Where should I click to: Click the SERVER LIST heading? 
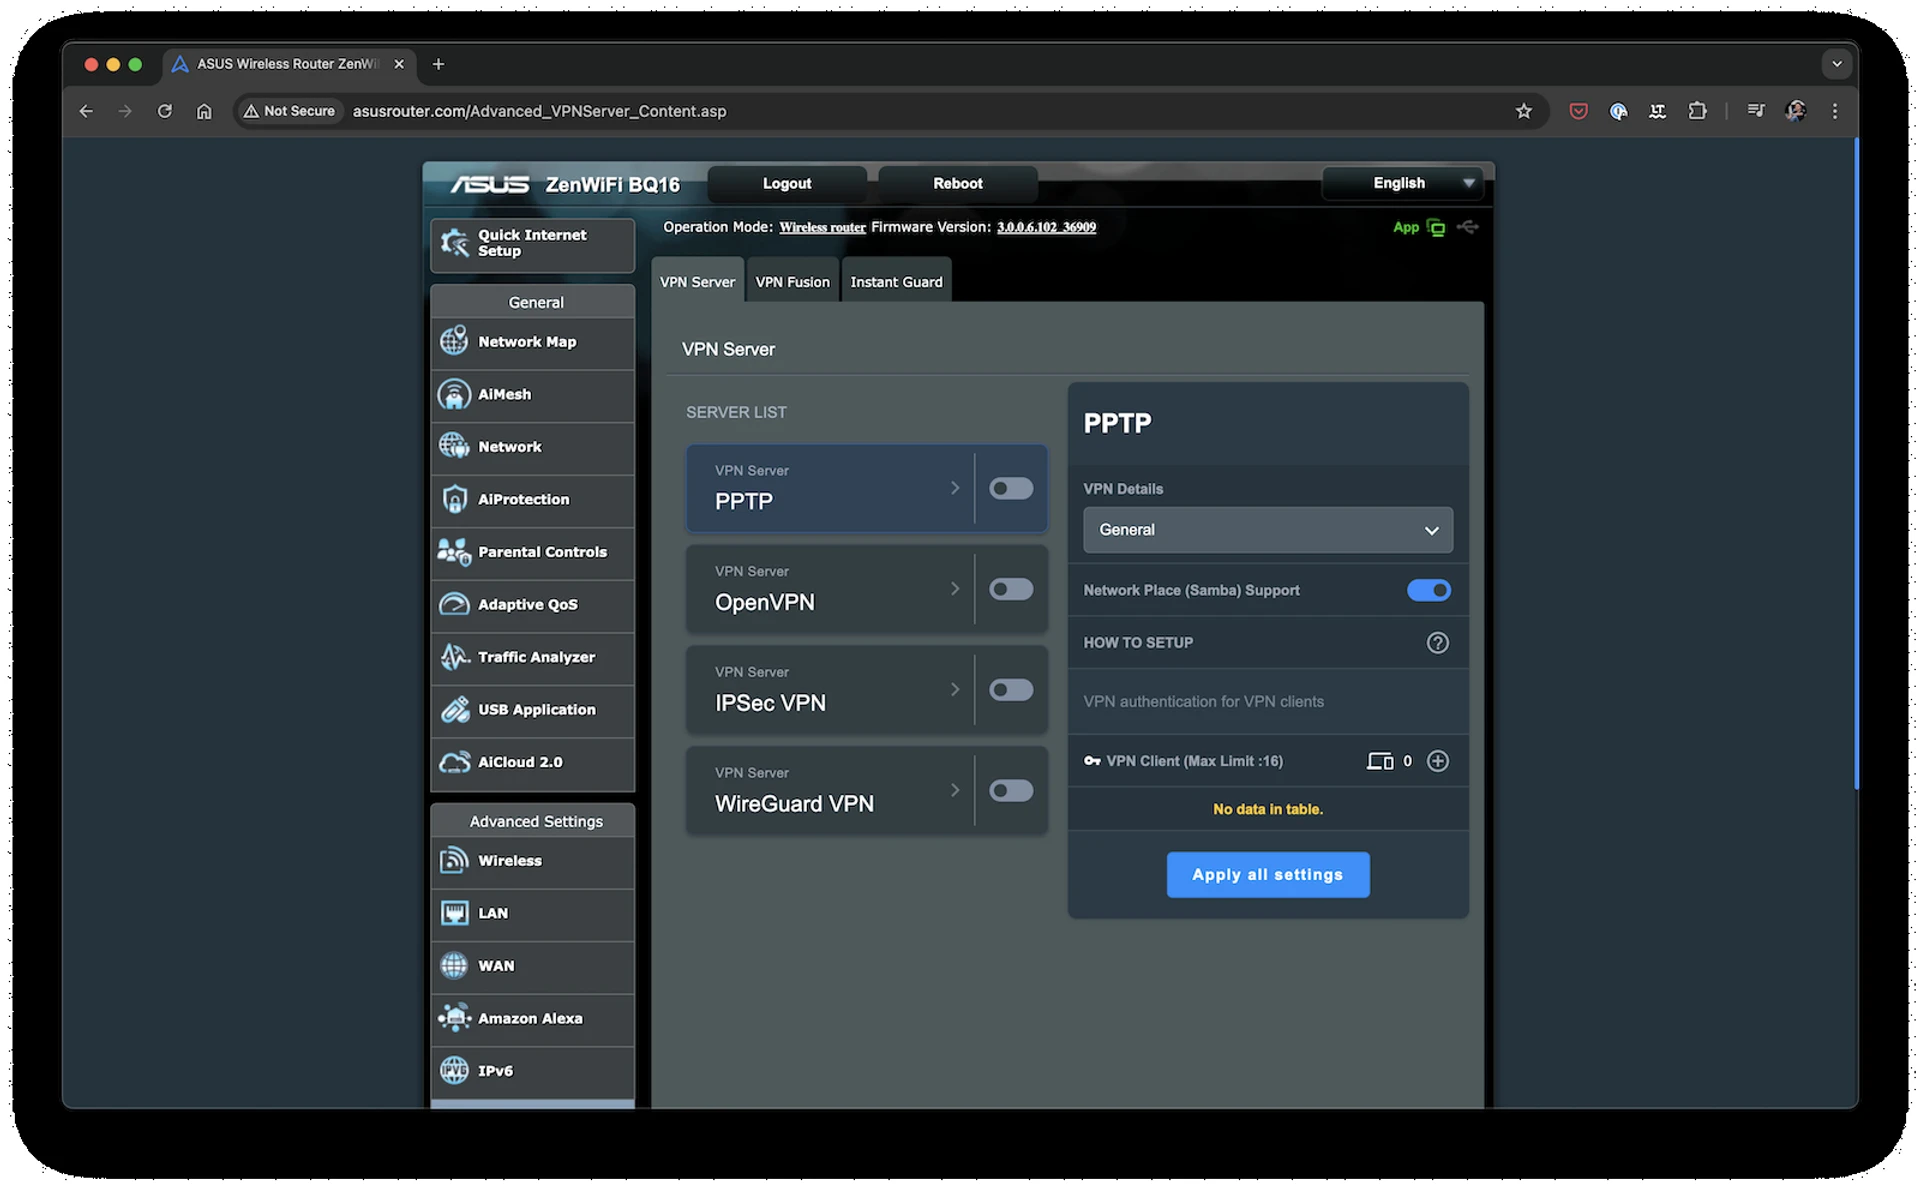point(736,412)
